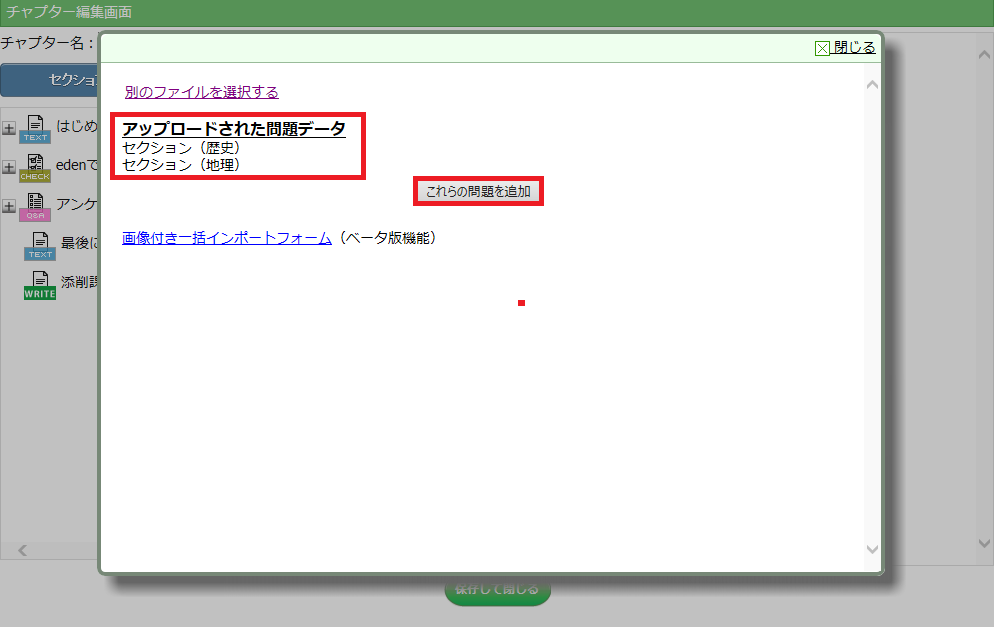Click チャプター名 label

(47, 43)
